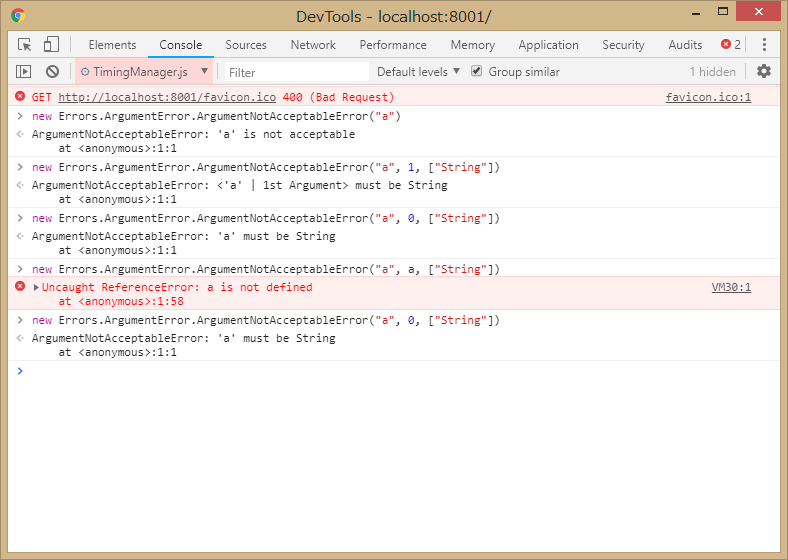The width and height of the screenshot is (788, 560).
Task: Show the console sidebar panel
Action: tap(25, 72)
